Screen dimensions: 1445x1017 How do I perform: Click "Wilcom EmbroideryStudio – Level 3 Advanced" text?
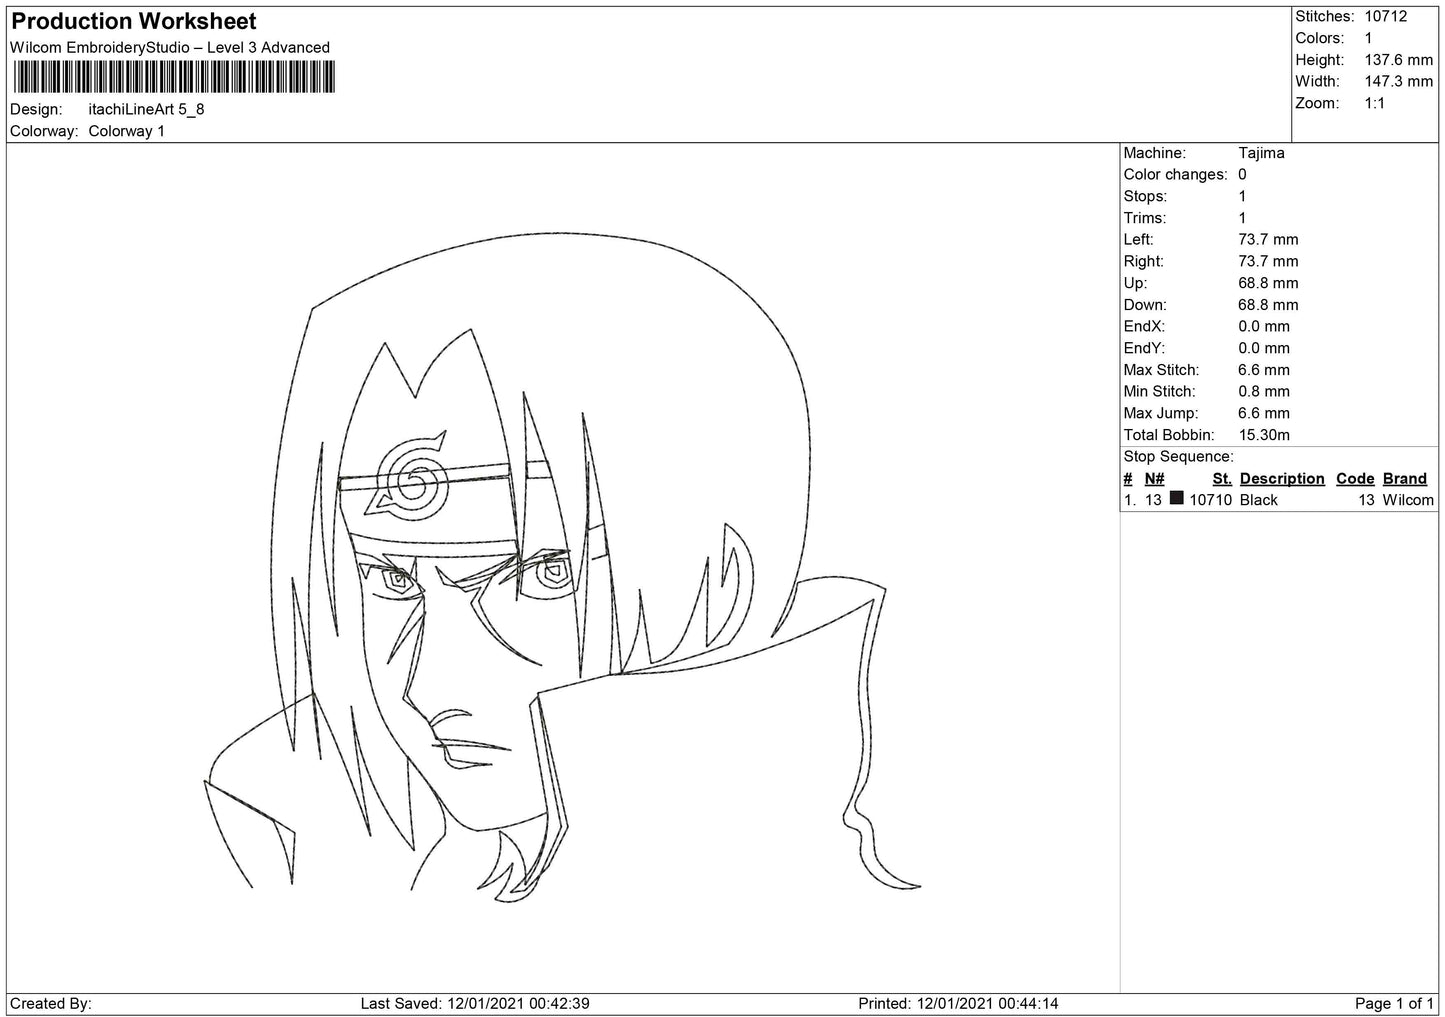point(170,47)
